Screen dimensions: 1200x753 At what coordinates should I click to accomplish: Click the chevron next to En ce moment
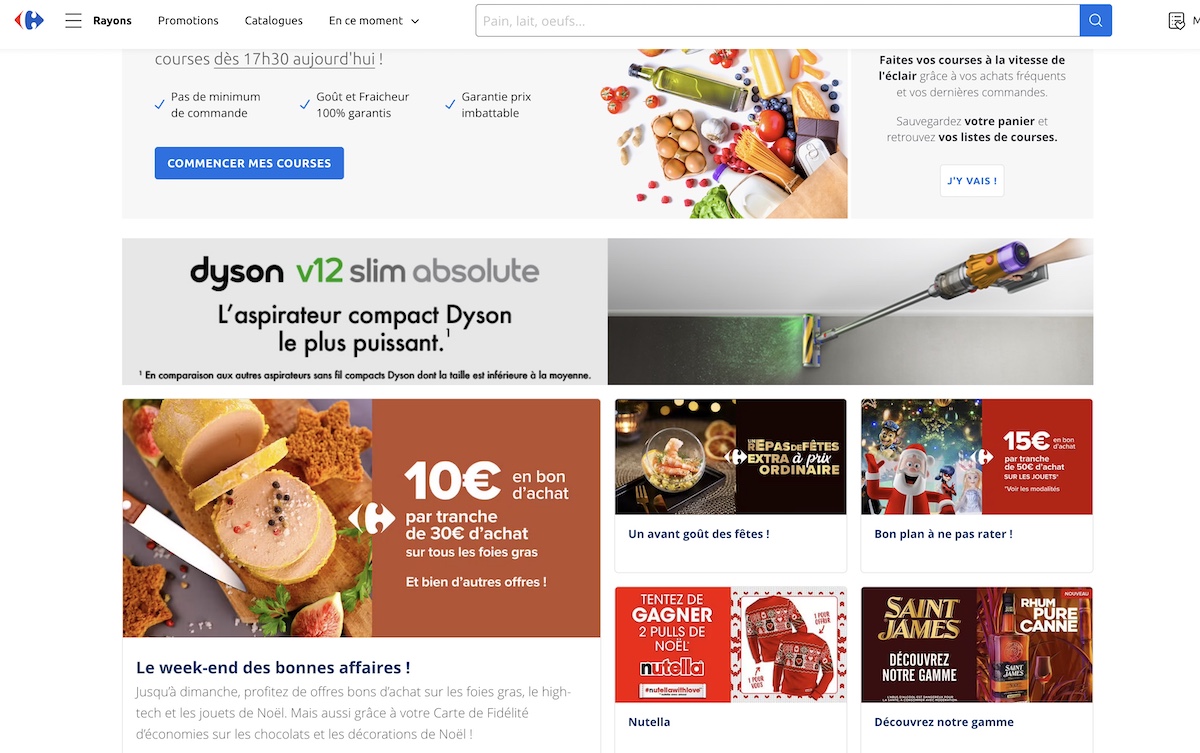coord(415,21)
